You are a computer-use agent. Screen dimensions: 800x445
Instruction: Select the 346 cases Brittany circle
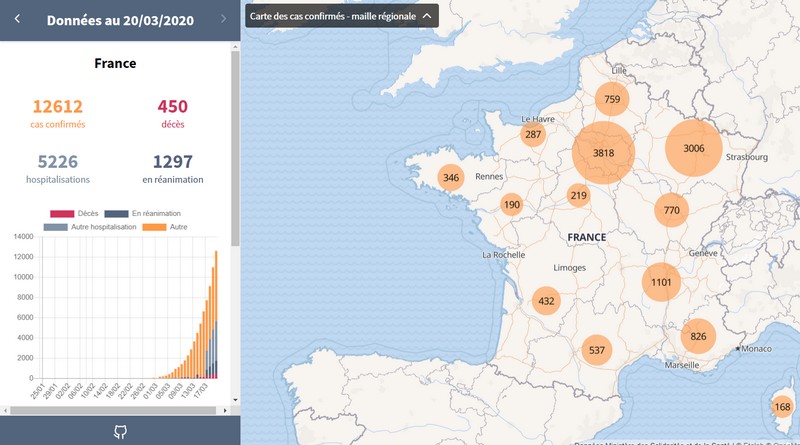[451, 178]
